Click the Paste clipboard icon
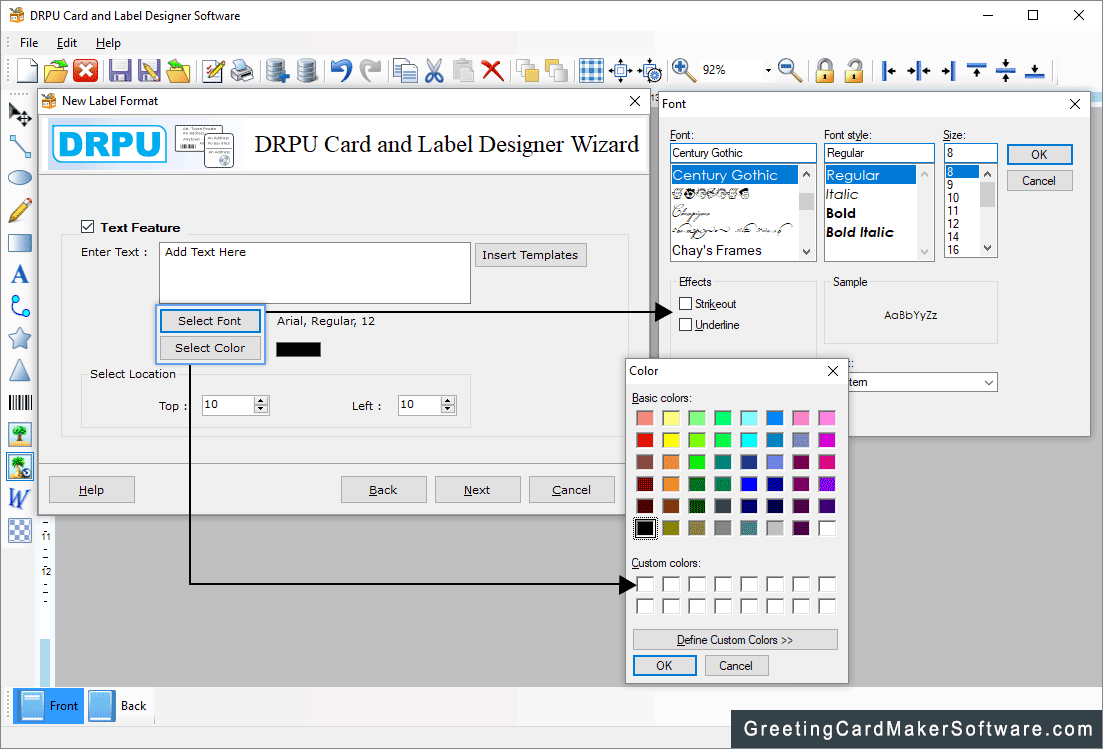Image resolution: width=1103 pixels, height=749 pixels. pos(463,70)
